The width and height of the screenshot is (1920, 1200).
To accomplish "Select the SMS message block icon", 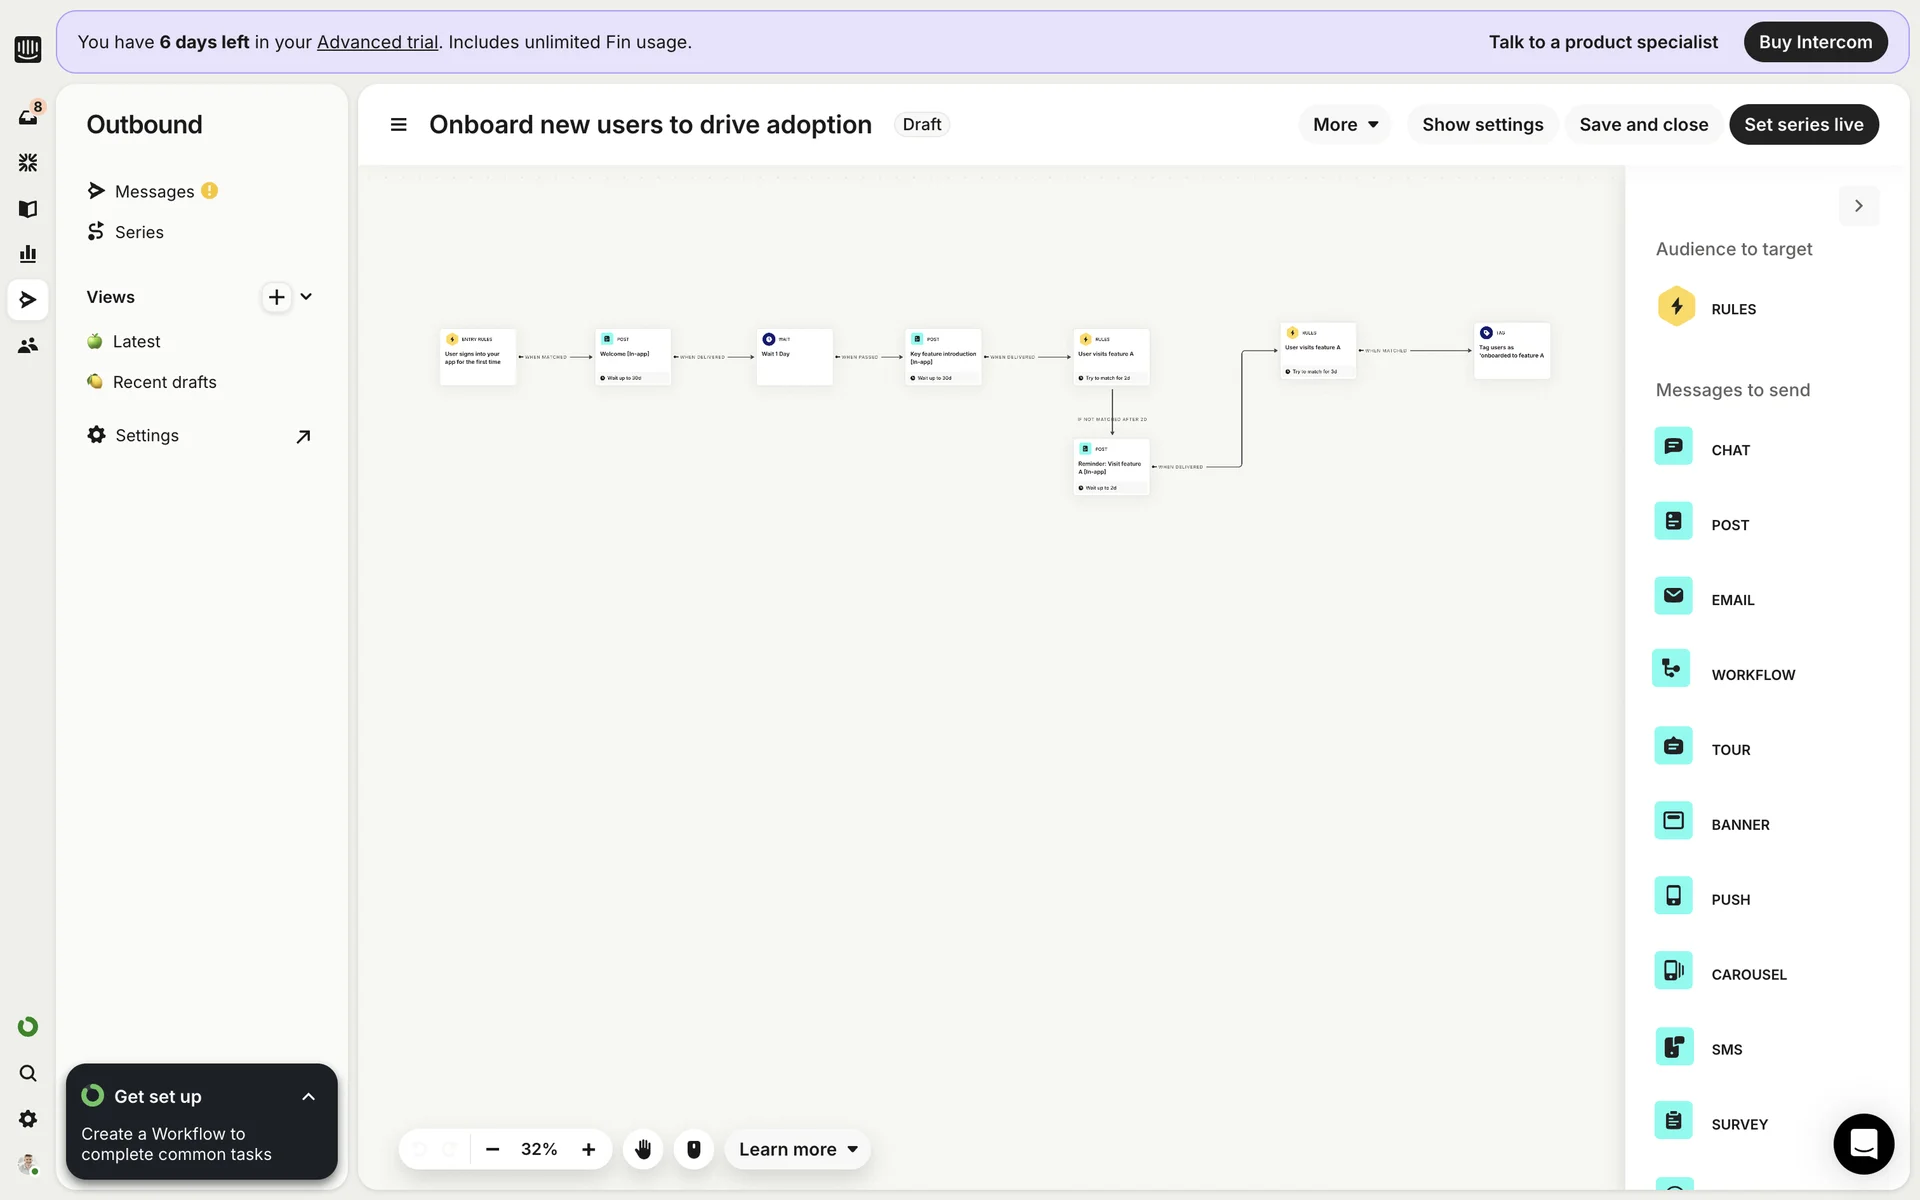I will point(1673,1047).
